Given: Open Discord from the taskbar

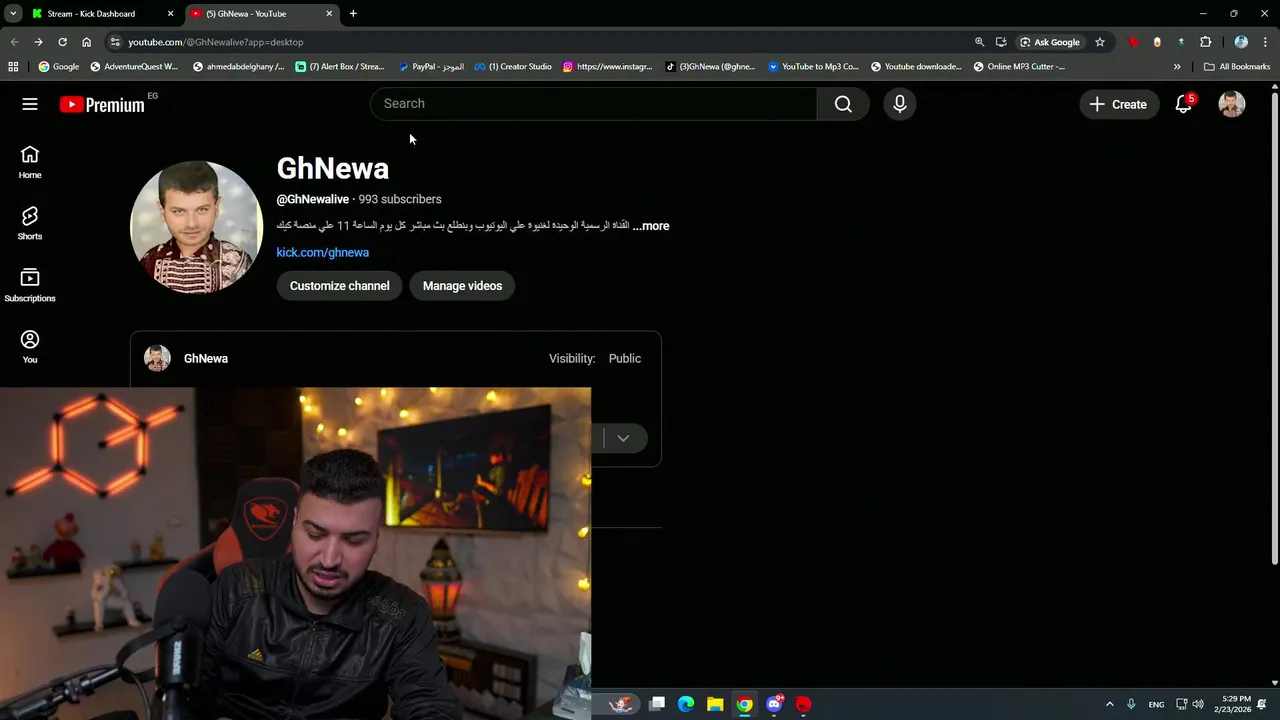Looking at the screenshot, I should (x=774, y=704).
